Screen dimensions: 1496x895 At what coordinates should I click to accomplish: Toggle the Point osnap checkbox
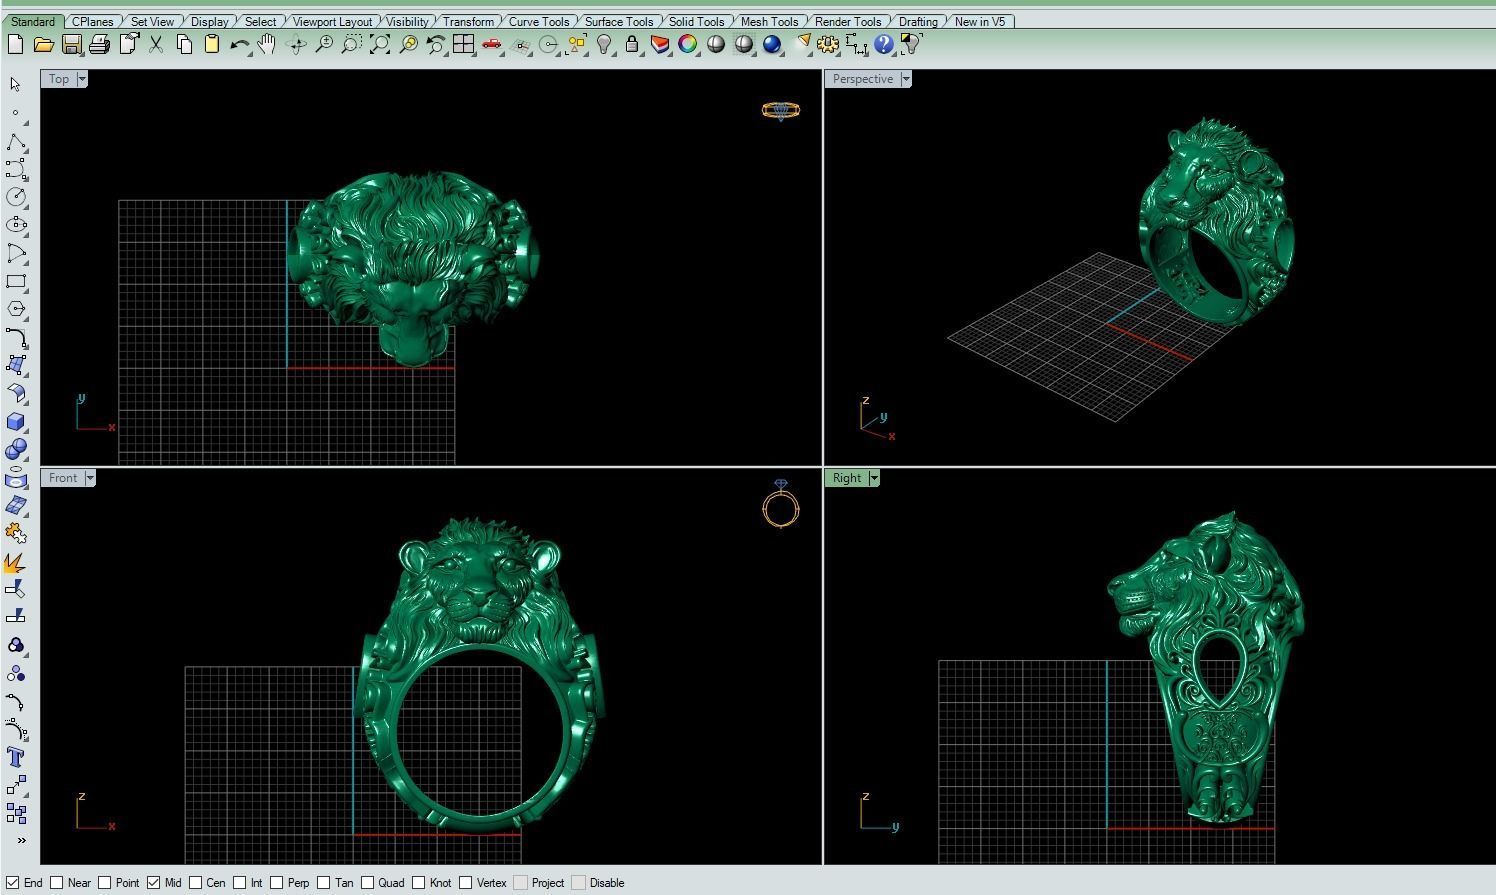pos(104,883)
